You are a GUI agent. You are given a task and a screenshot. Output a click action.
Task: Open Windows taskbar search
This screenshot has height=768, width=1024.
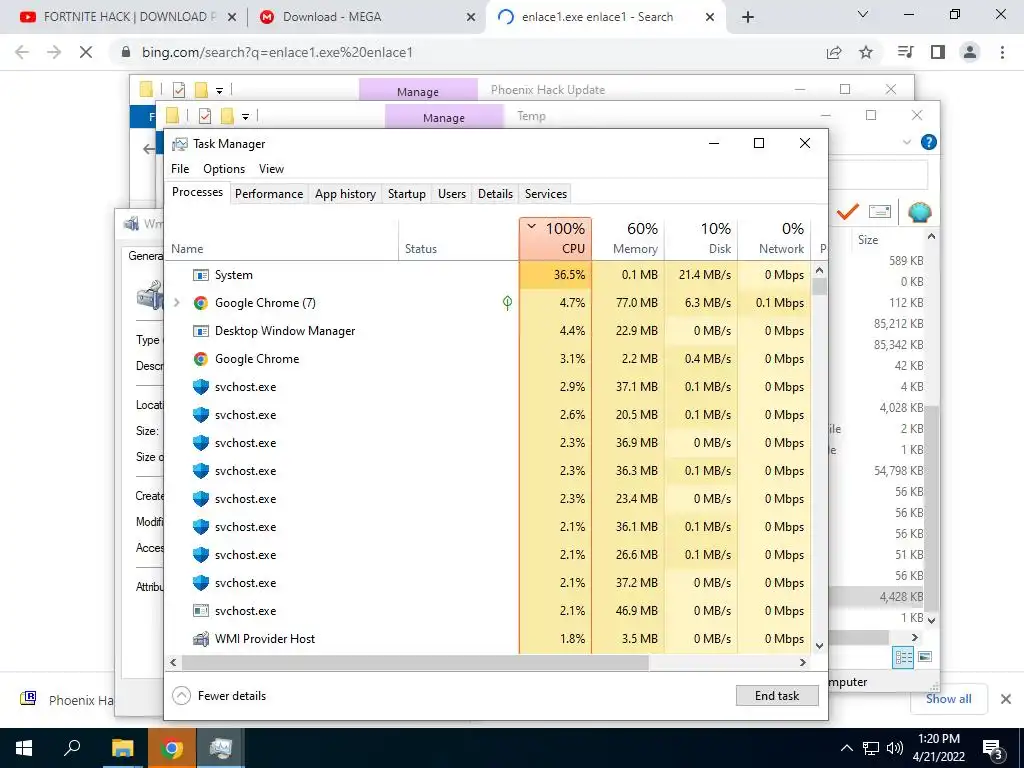(x=72, y=748)
